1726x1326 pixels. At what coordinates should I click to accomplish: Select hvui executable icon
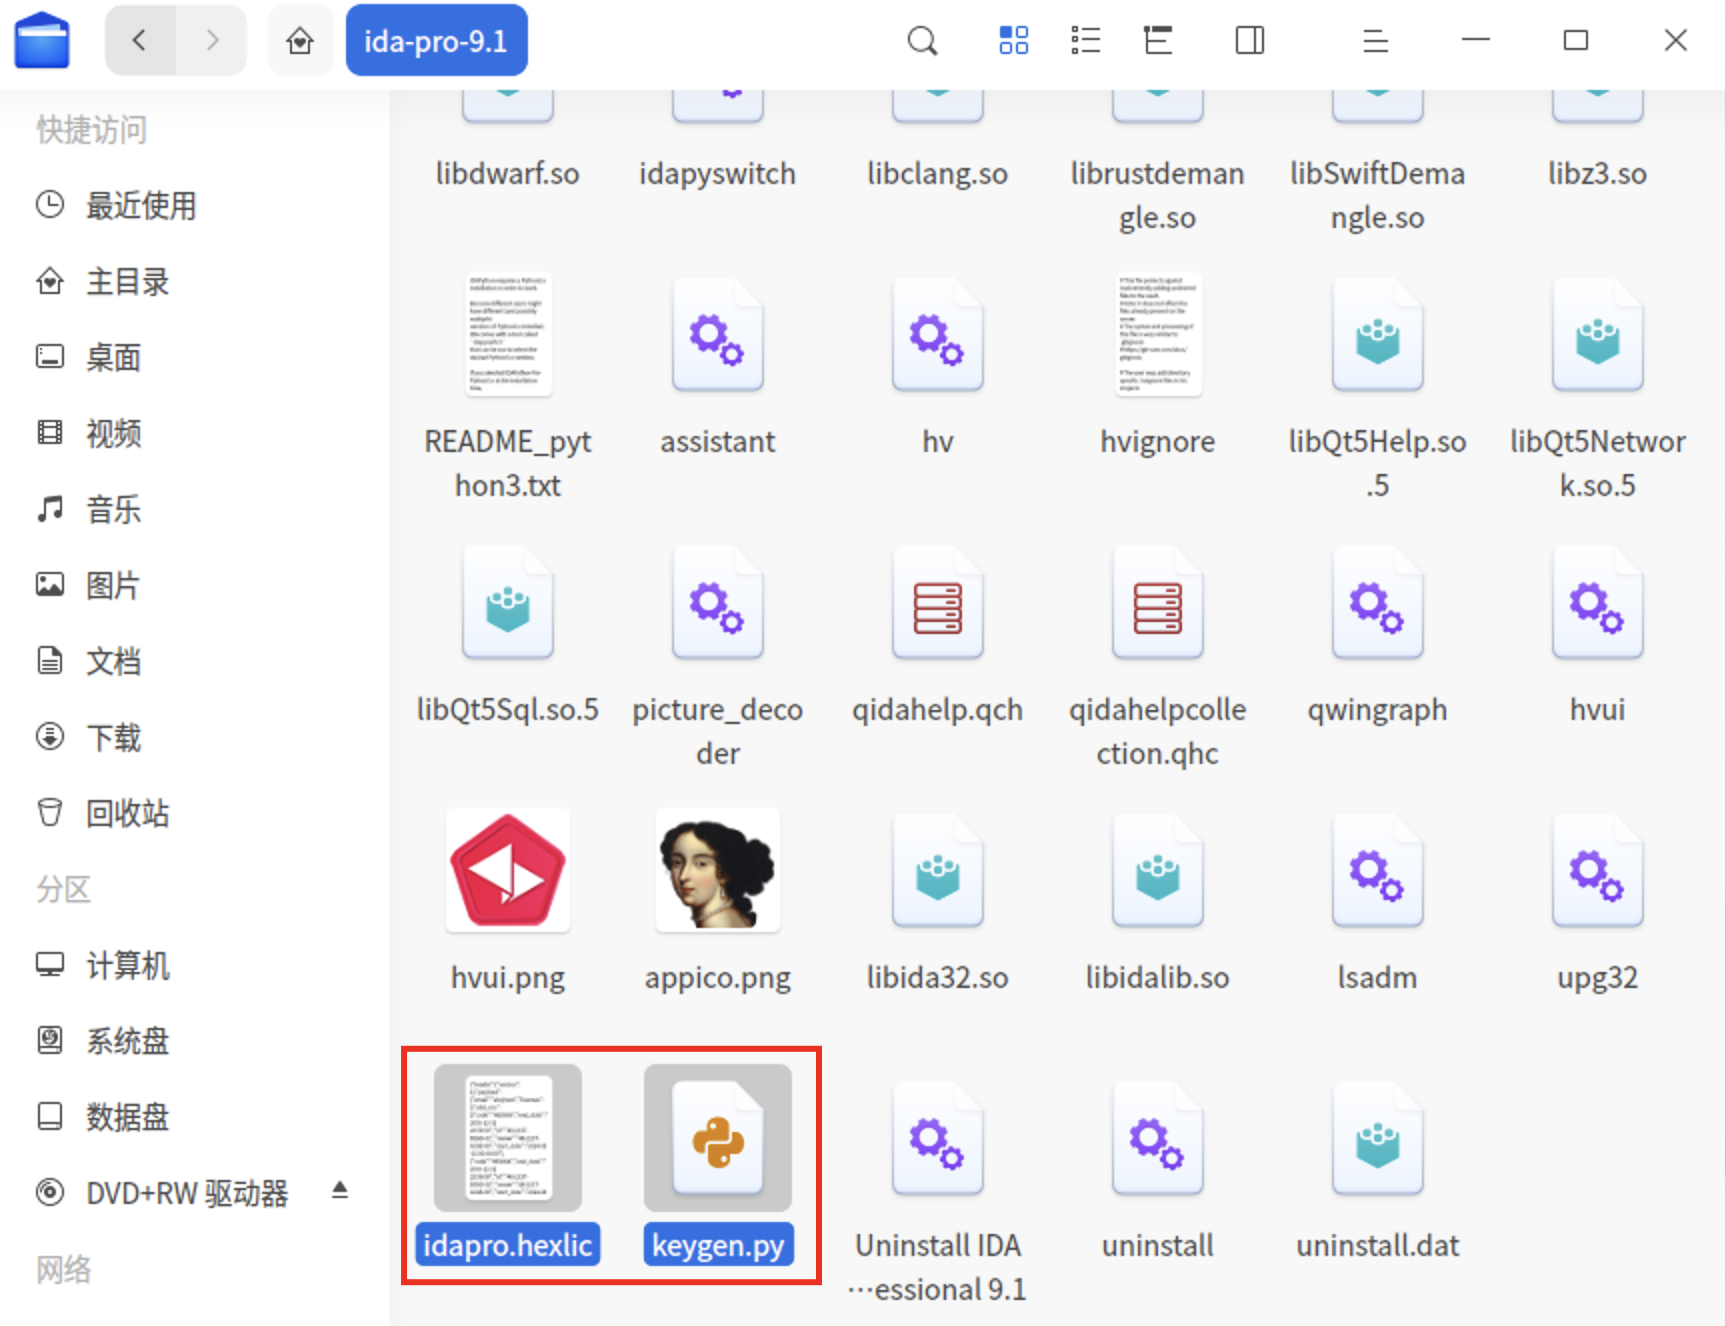[1598, 603]
